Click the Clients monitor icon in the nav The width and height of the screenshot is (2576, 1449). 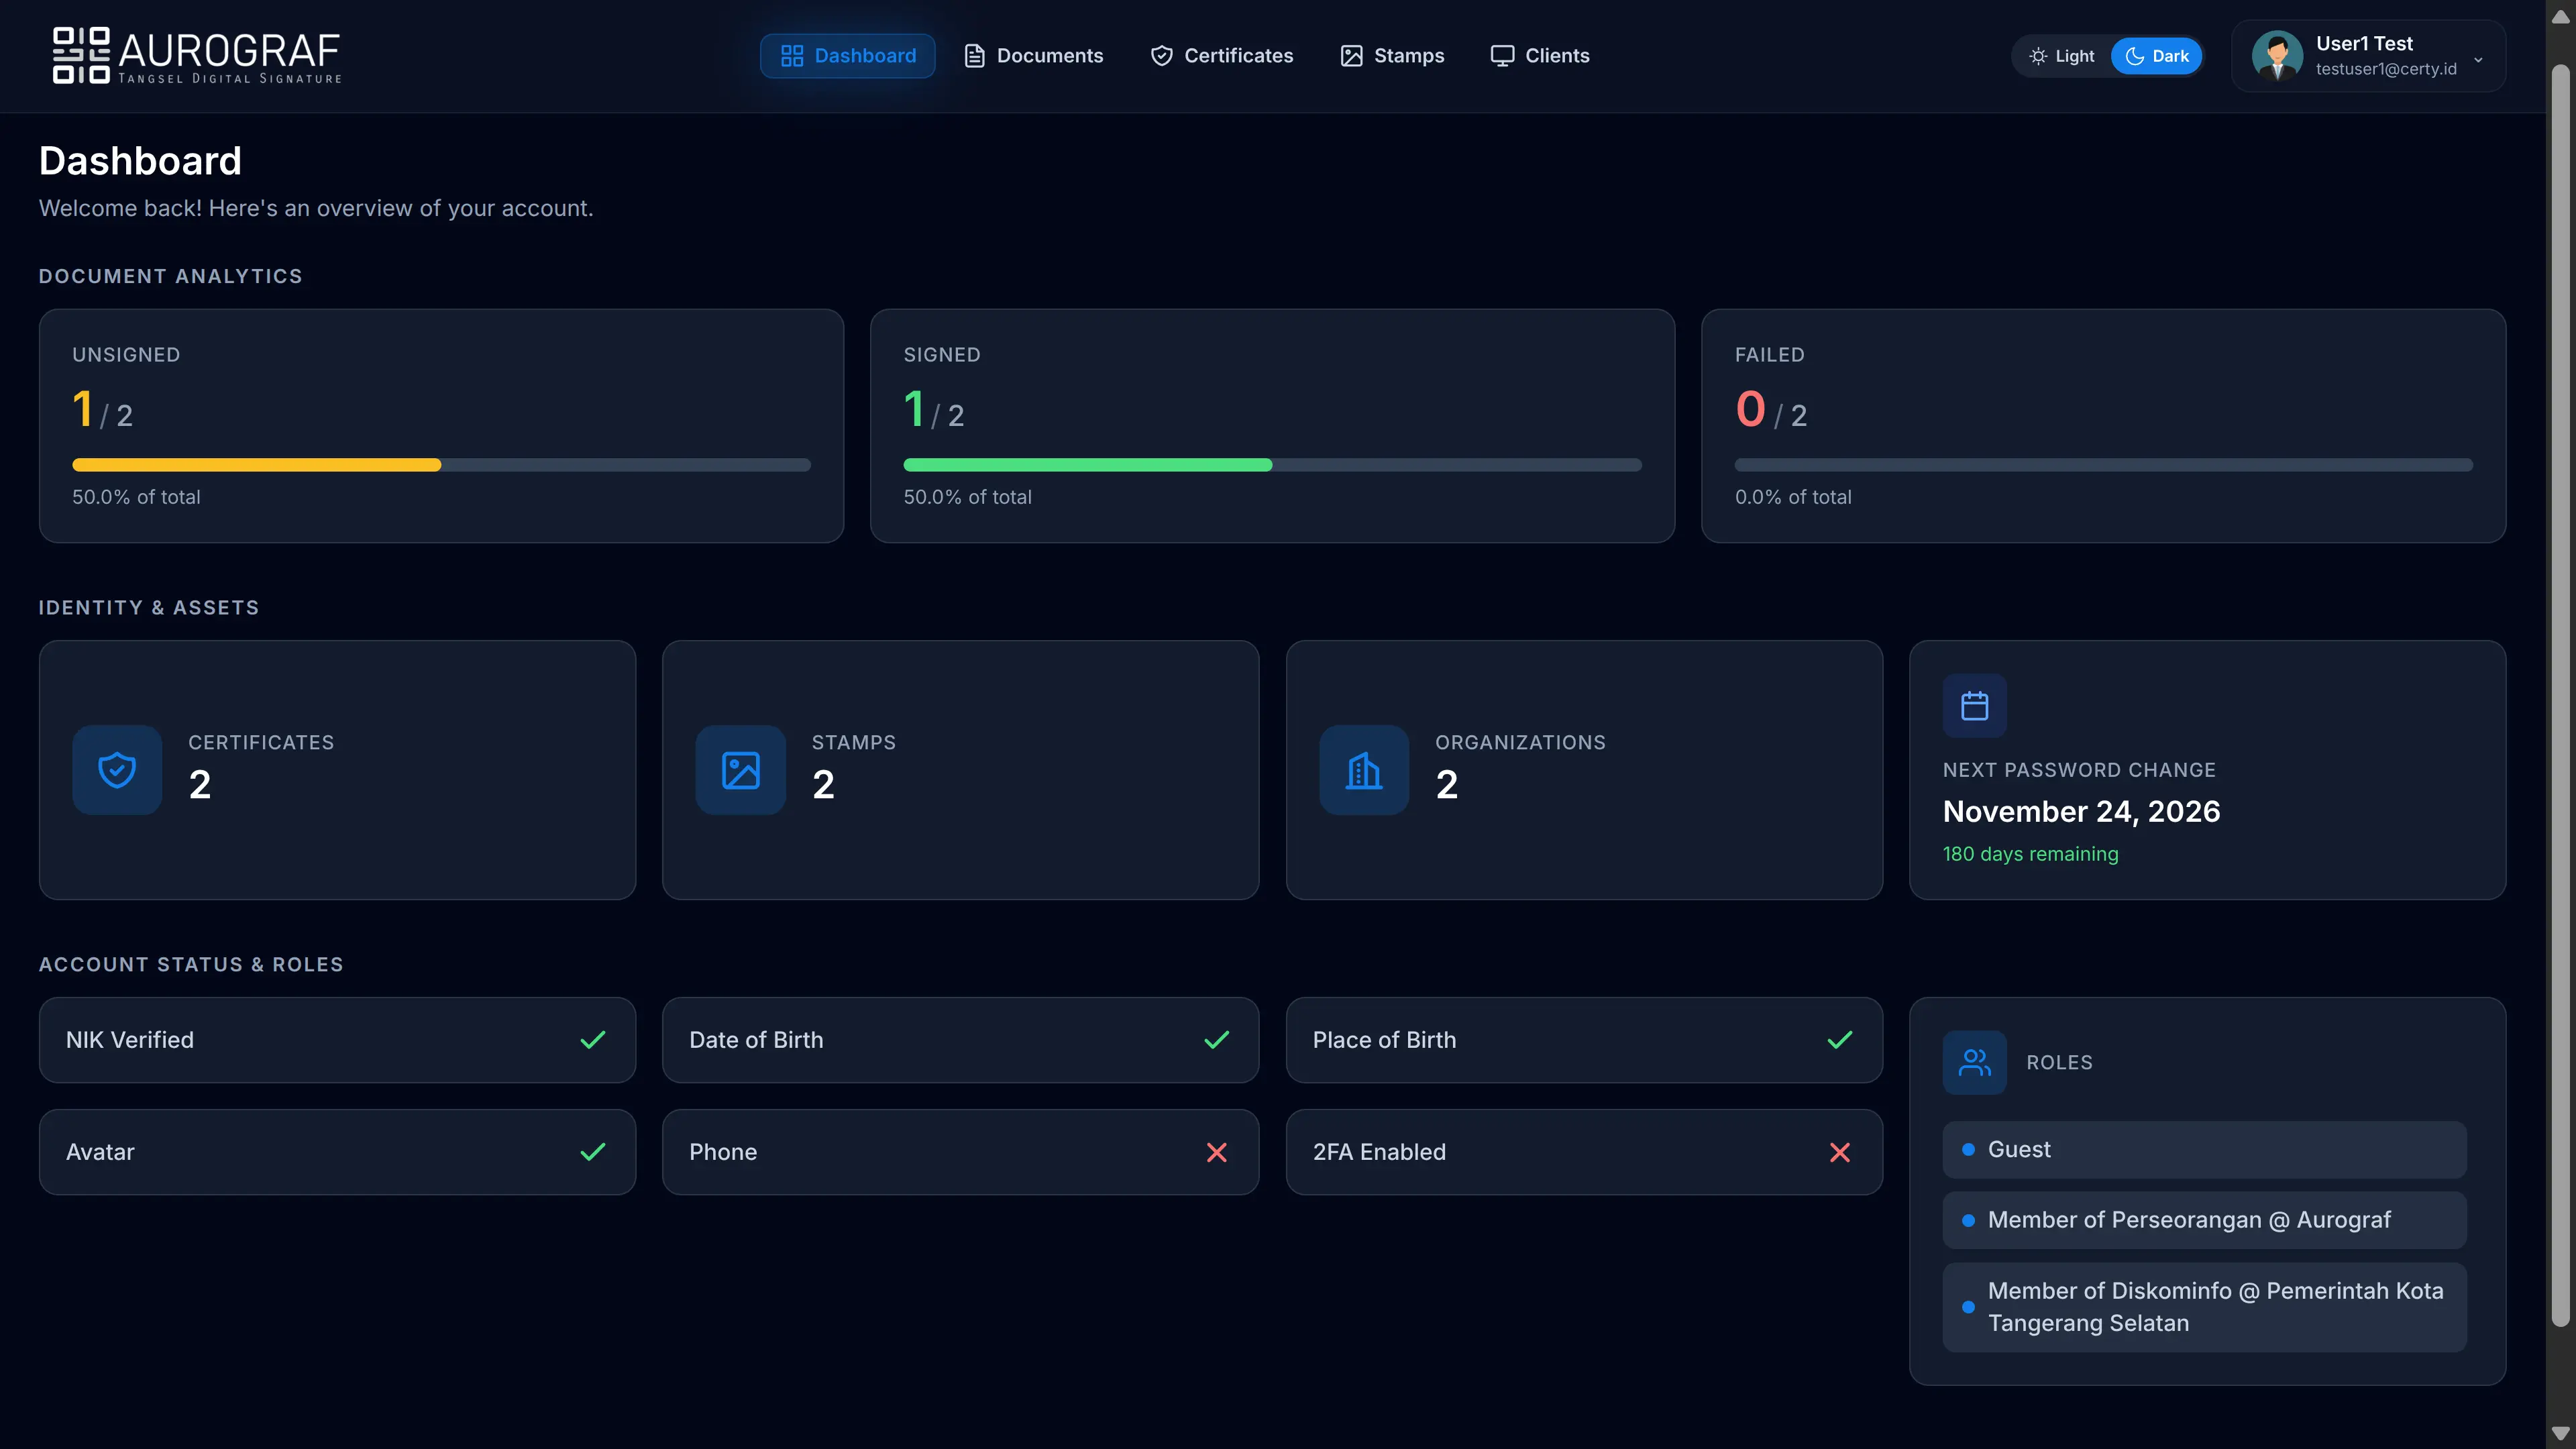pos(1502,56)
